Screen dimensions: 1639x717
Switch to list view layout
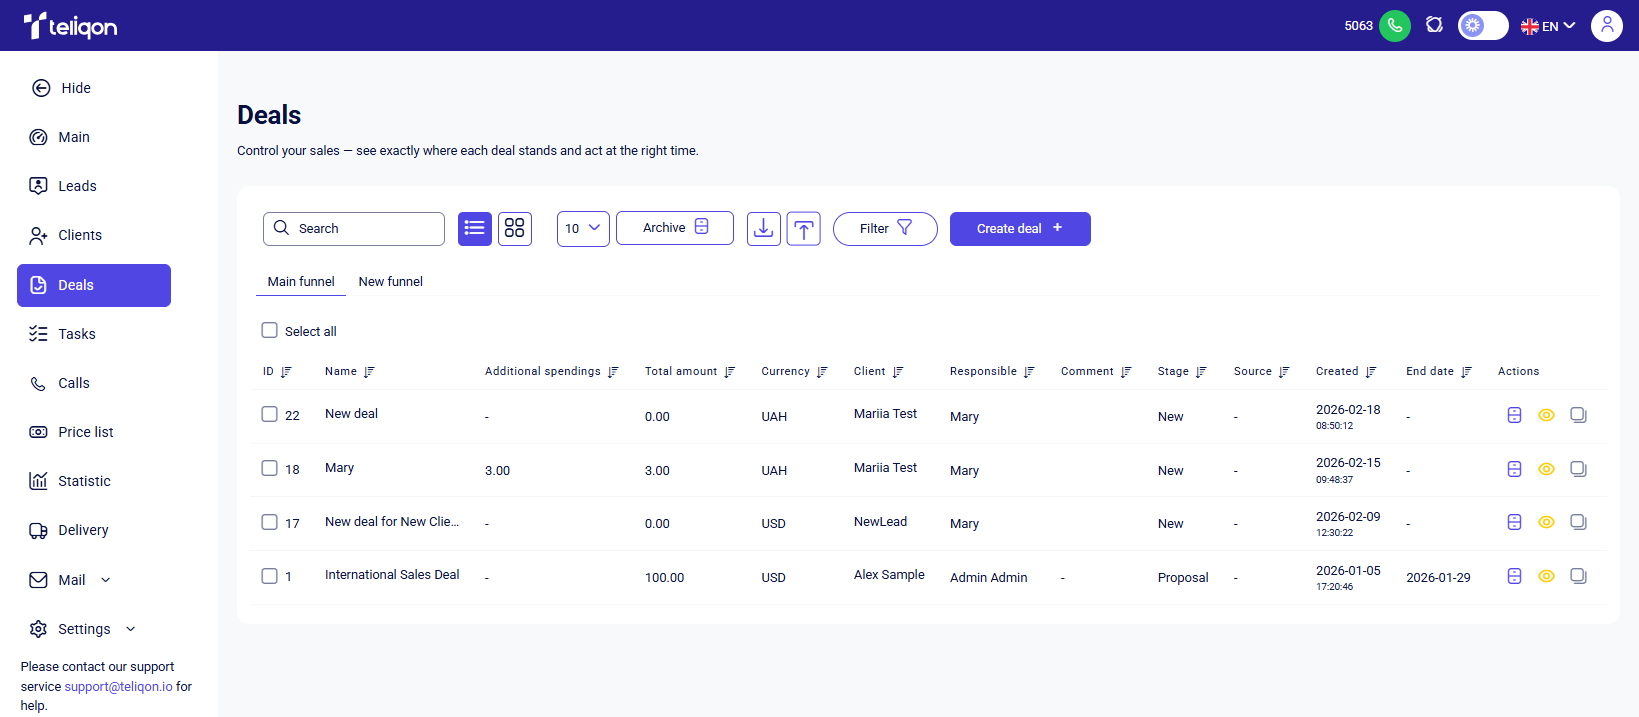(x=475, y=229)
